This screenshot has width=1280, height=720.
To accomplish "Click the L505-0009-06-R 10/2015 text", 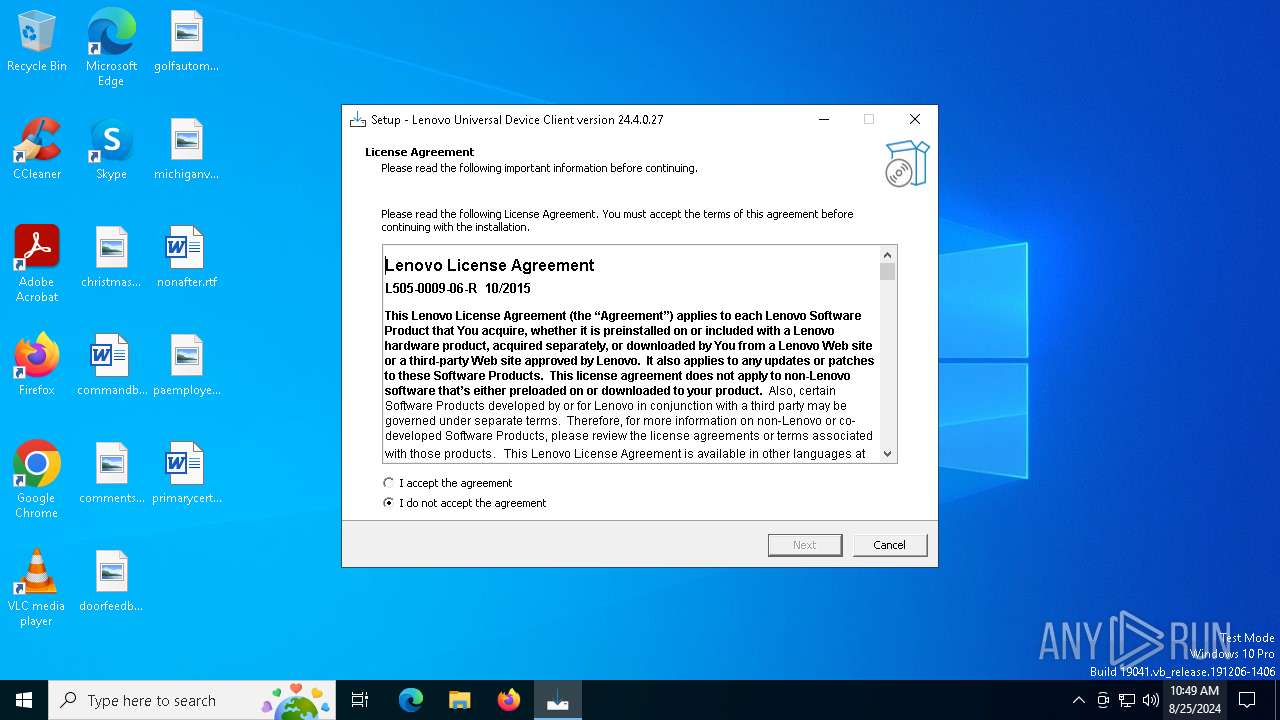I will 458,288.
